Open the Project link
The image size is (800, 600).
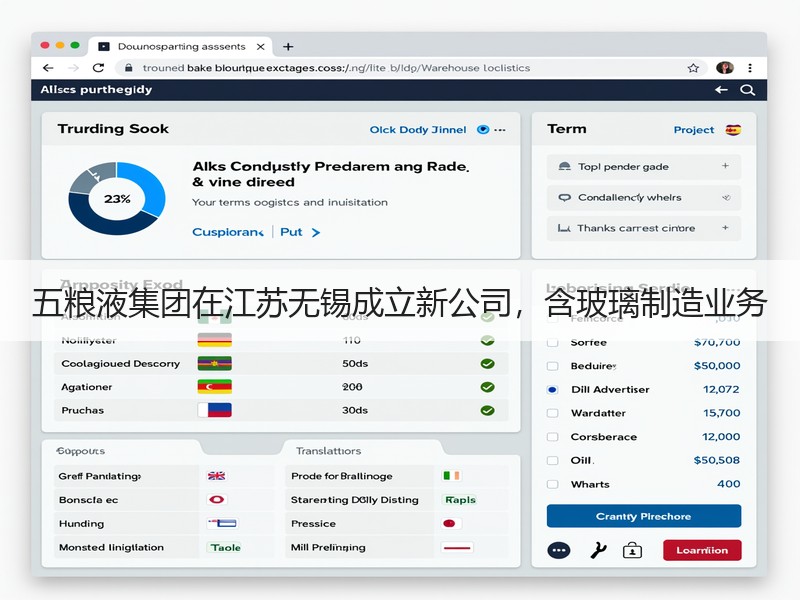pyautogui.click(x=693, y=130)
